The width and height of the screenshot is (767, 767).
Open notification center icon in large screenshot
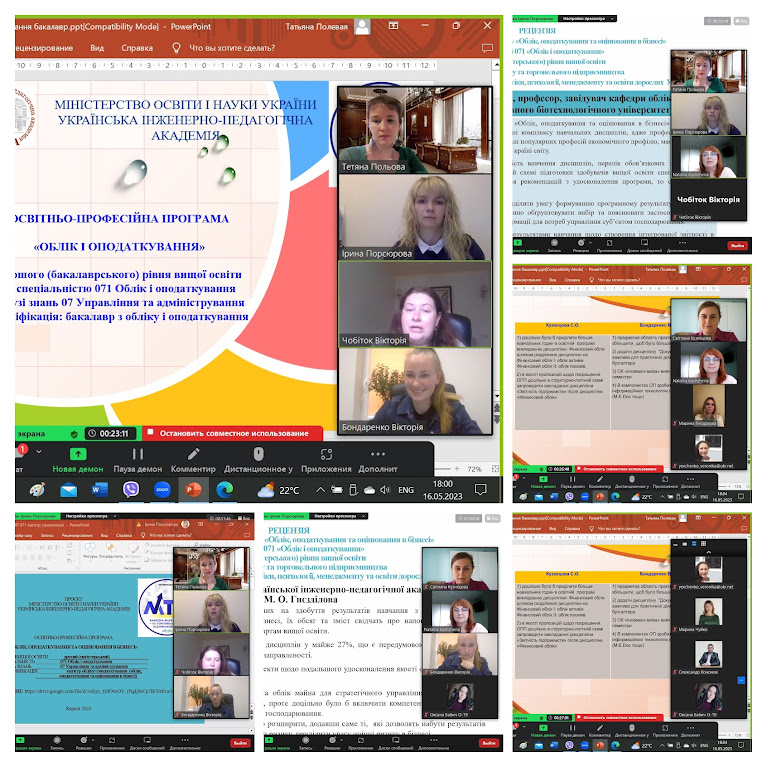click(x=481, y=490)
